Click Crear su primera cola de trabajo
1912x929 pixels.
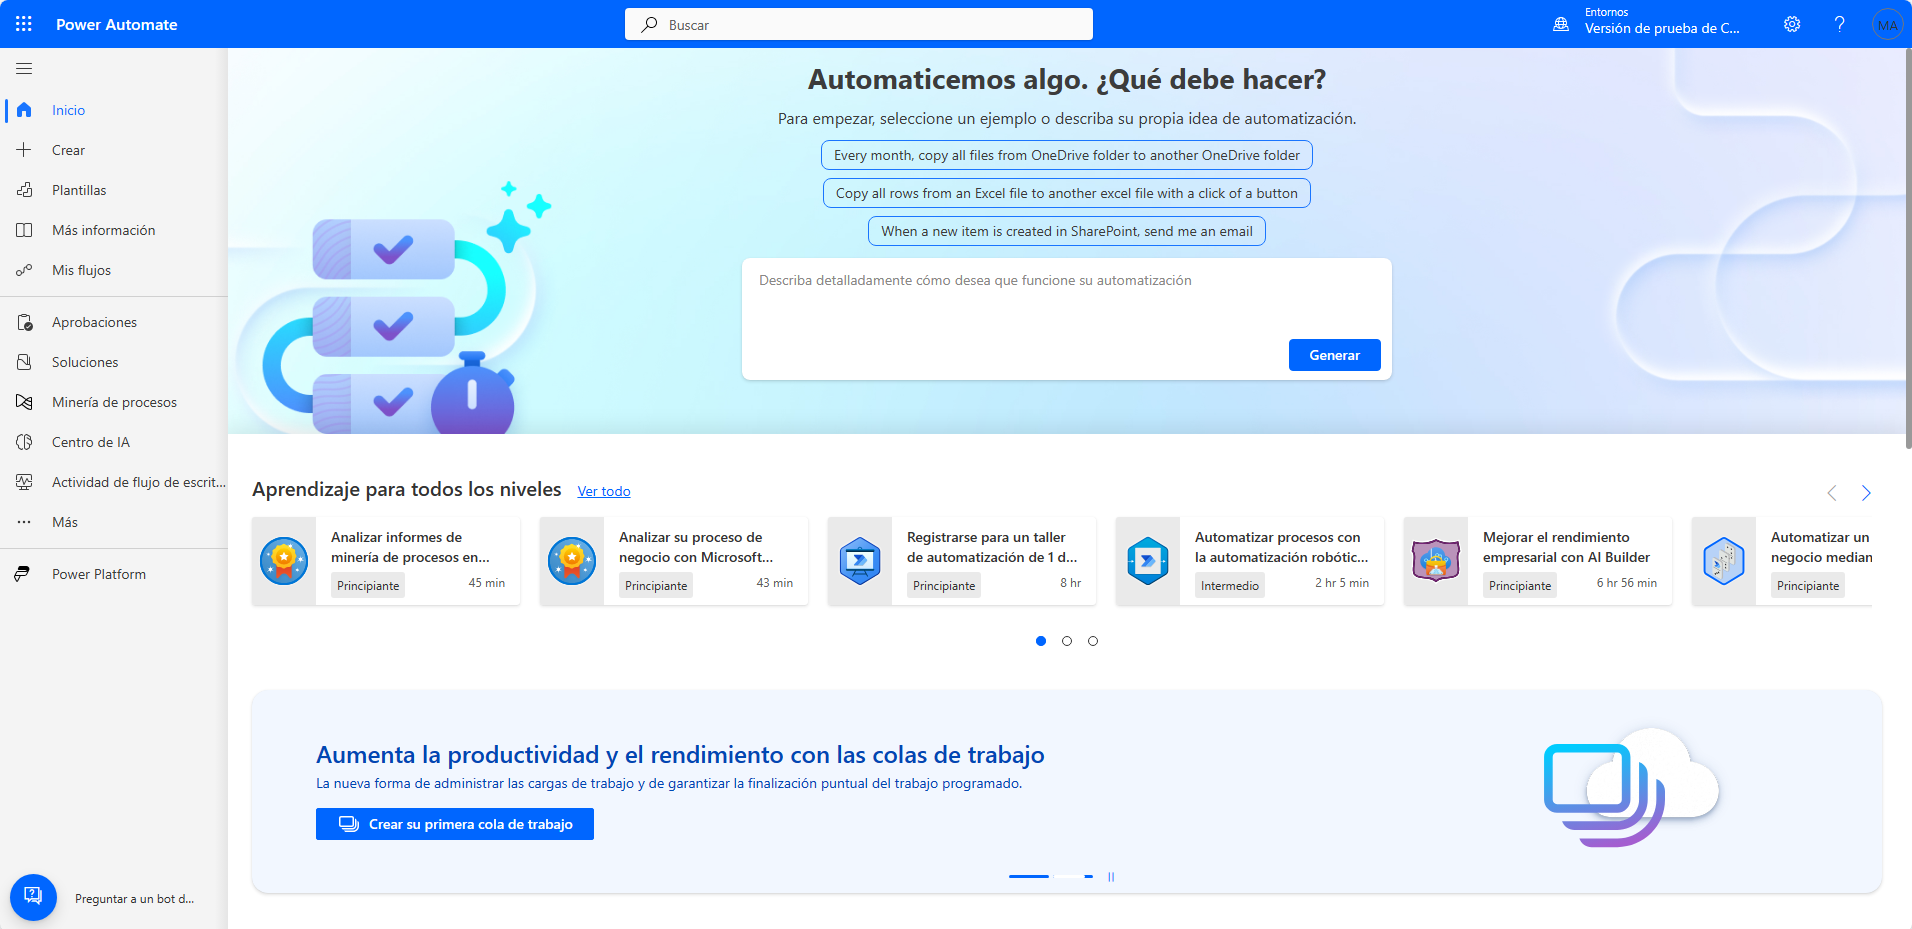[455, 824]
